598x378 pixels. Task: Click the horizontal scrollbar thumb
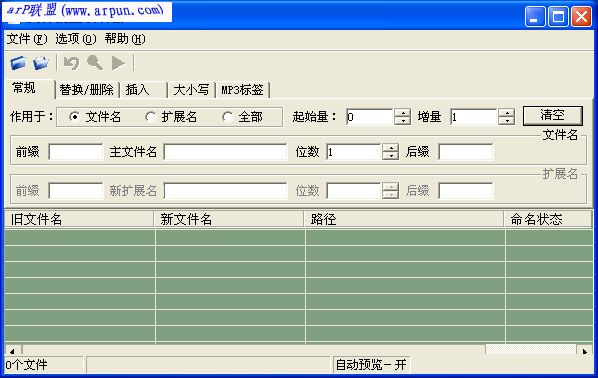point(254,350)
